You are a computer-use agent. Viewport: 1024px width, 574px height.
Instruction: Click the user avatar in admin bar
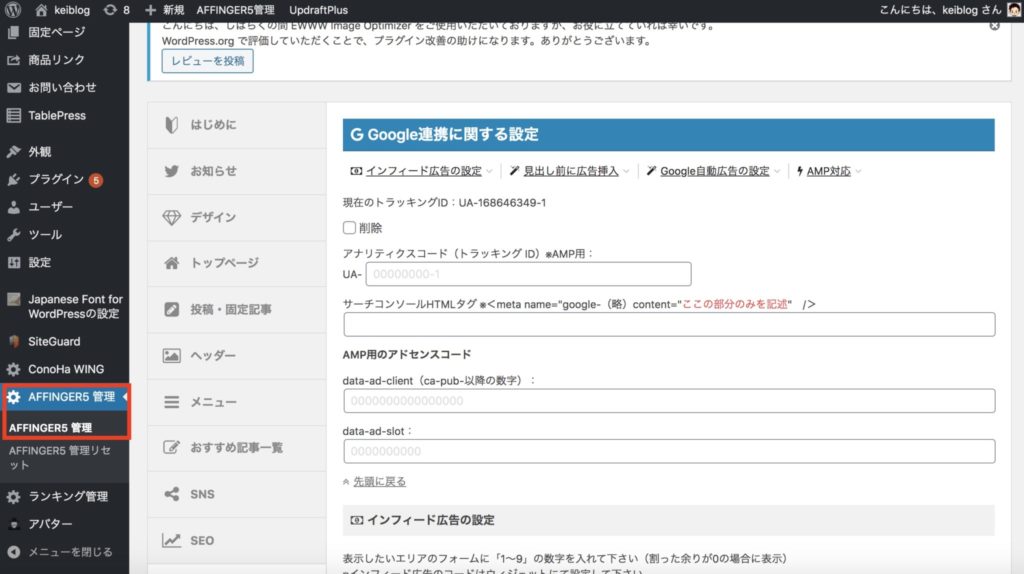pyautogui.click(x=1014, y=10)
